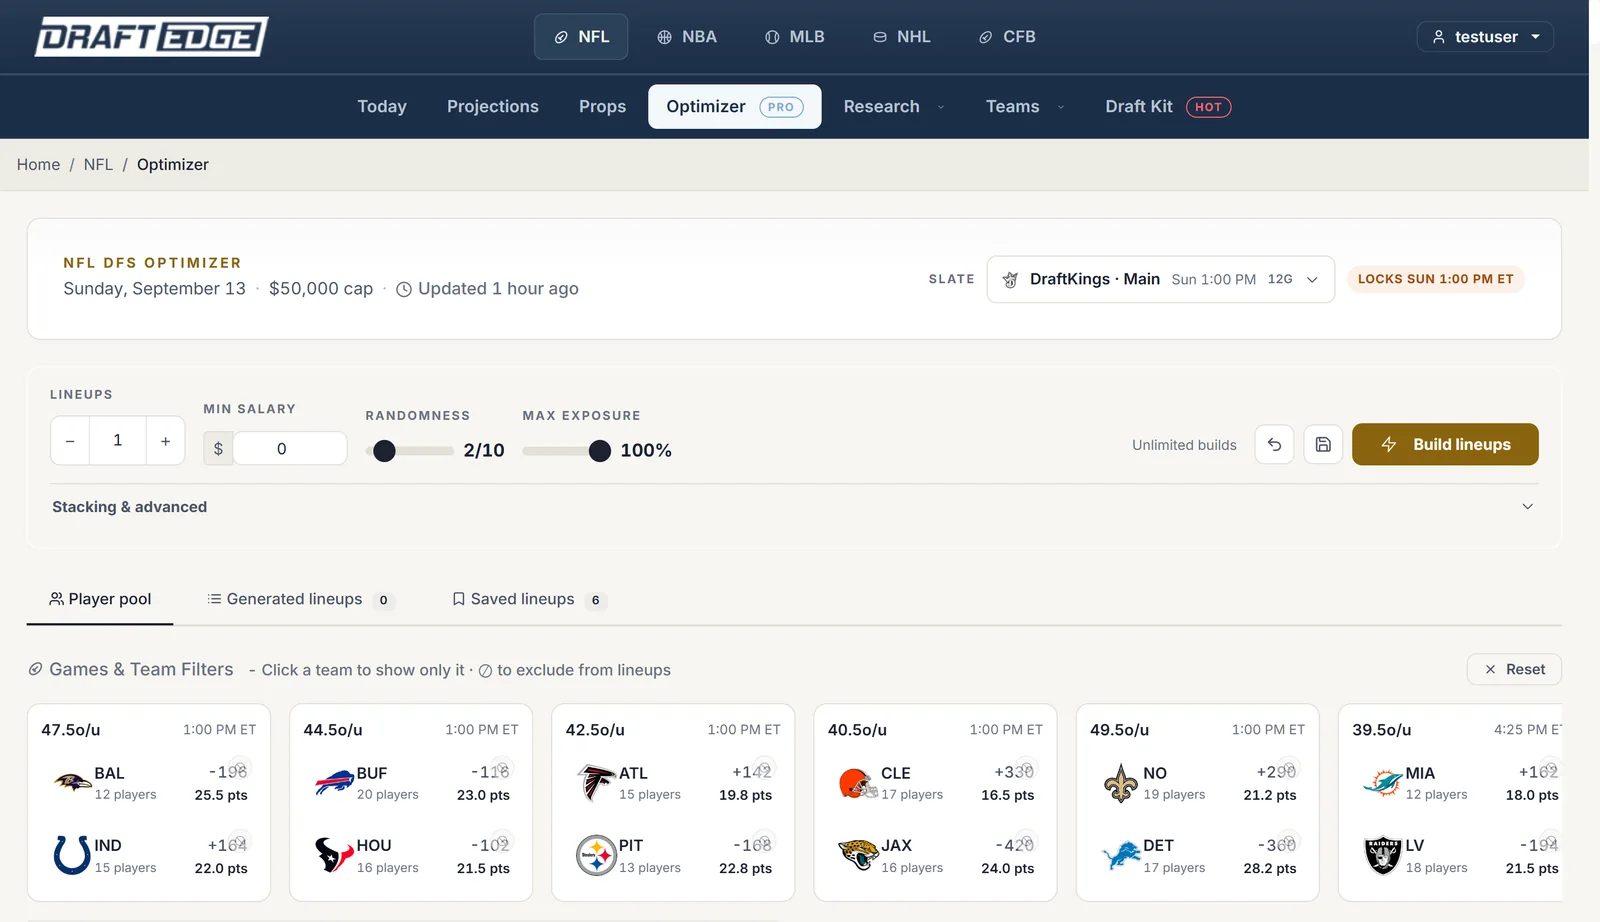Image resolution: width=1600 pixels, height=922 pixels.
Task: Open the Generated lineups tab
Action: point(300,599)
